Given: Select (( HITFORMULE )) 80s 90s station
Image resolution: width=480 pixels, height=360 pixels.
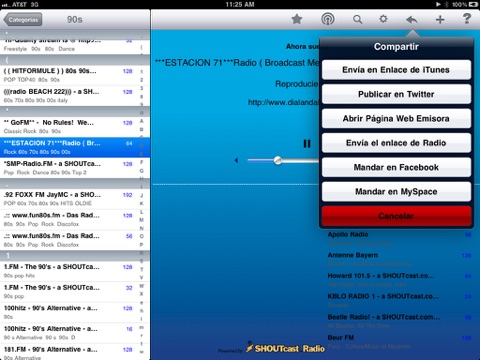Looking at the screenshot, I should pyautogui.click(x=69, y=75).
